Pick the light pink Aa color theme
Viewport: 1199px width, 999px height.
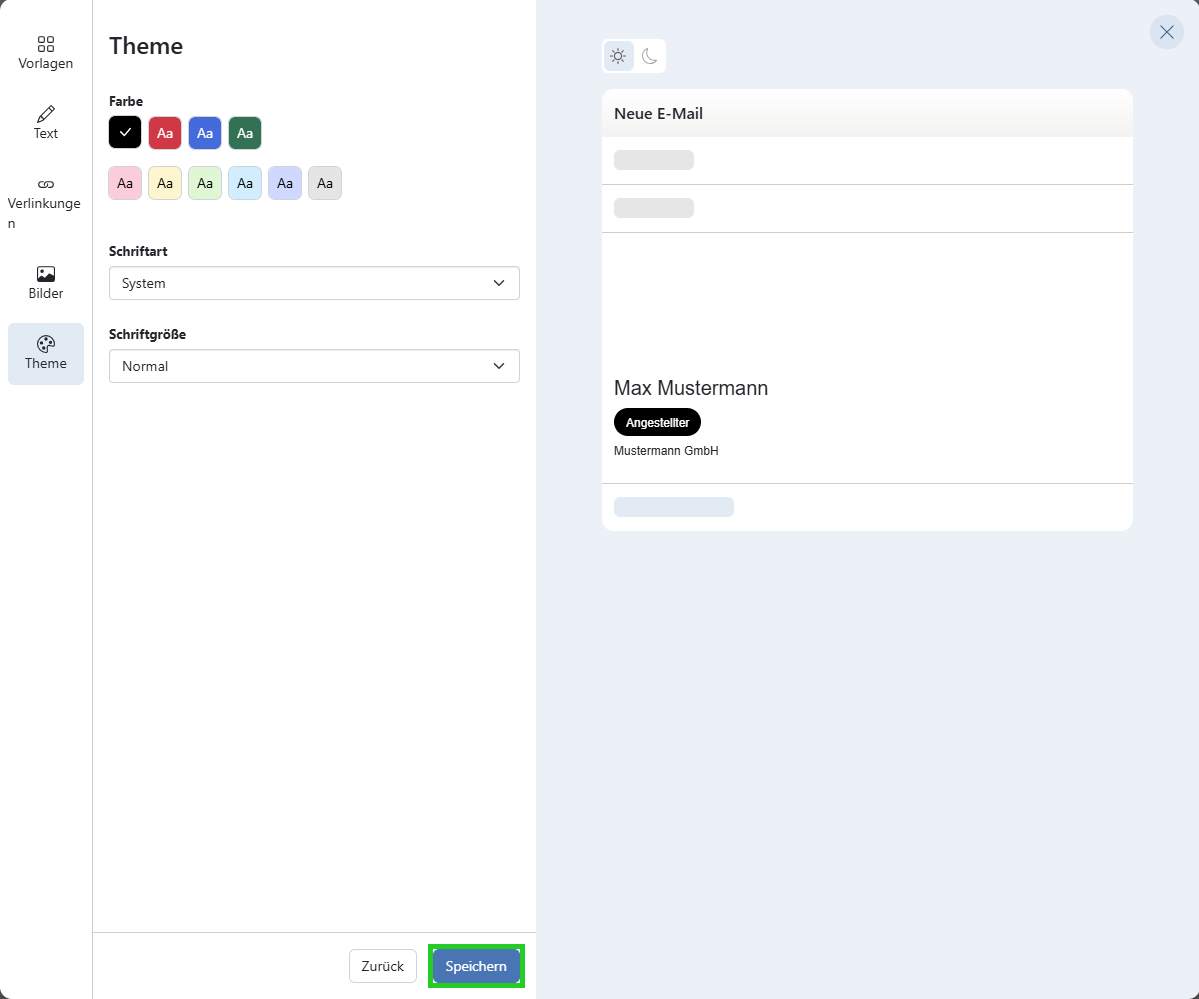[125, 183]
